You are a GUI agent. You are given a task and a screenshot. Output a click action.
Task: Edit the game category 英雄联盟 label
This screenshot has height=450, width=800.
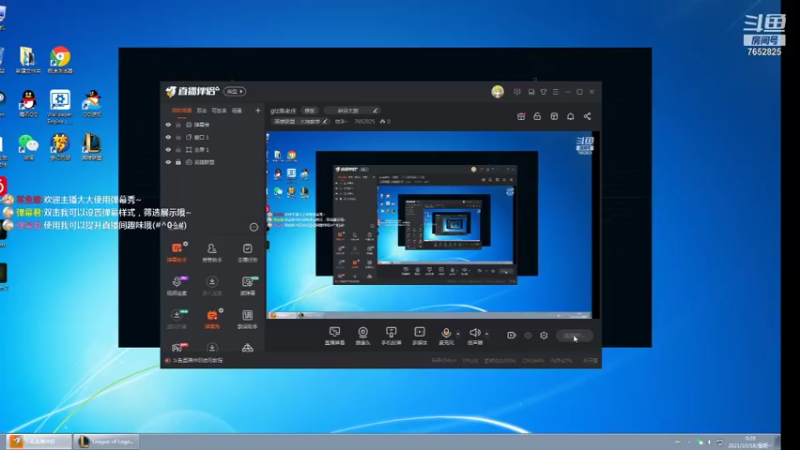click(300, 121)
